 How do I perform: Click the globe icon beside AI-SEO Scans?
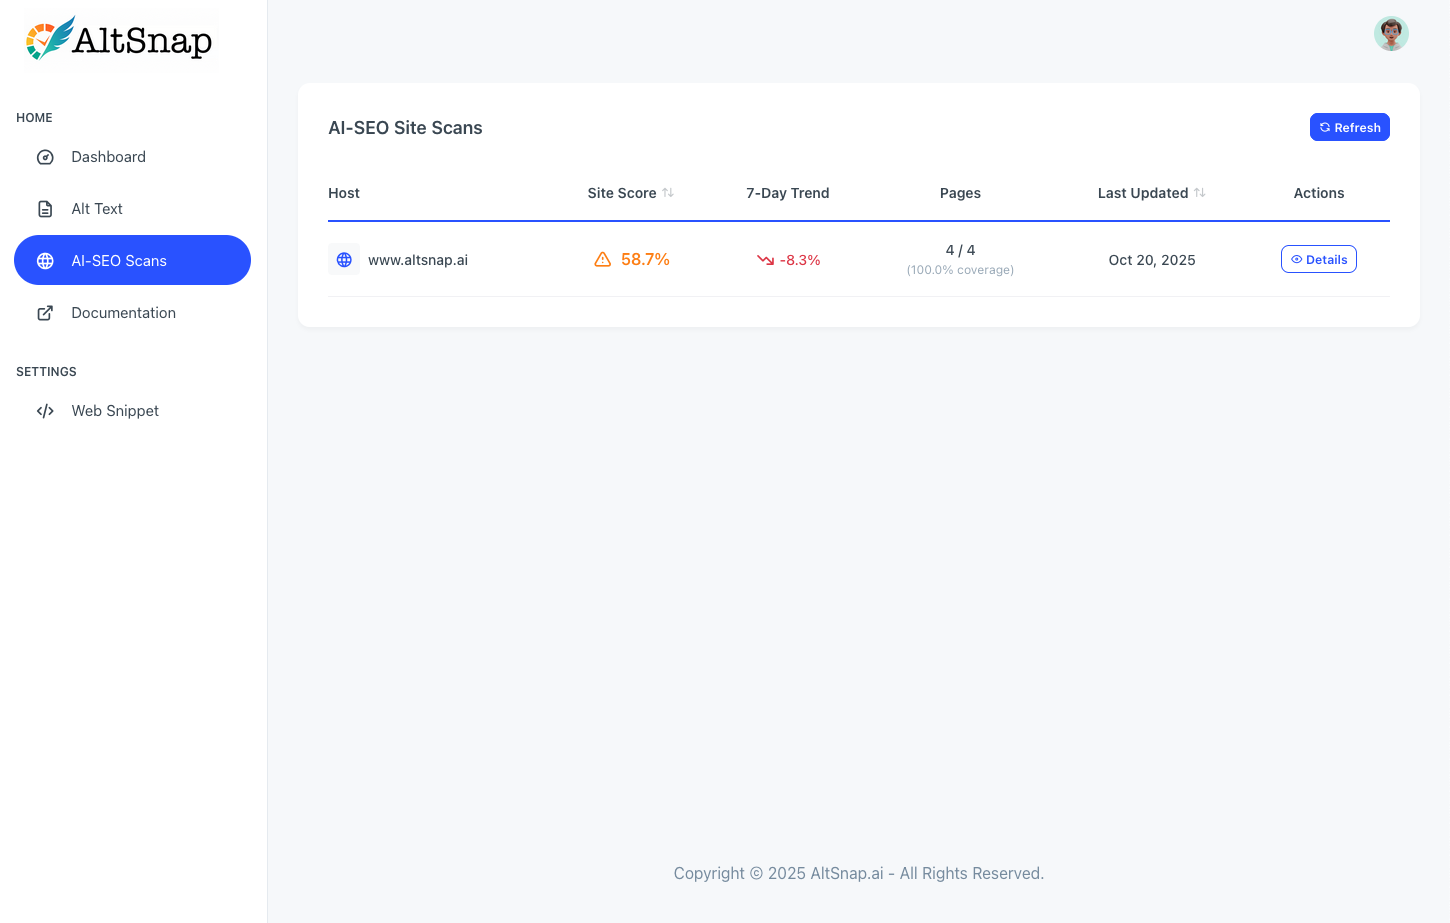(45, 260)
